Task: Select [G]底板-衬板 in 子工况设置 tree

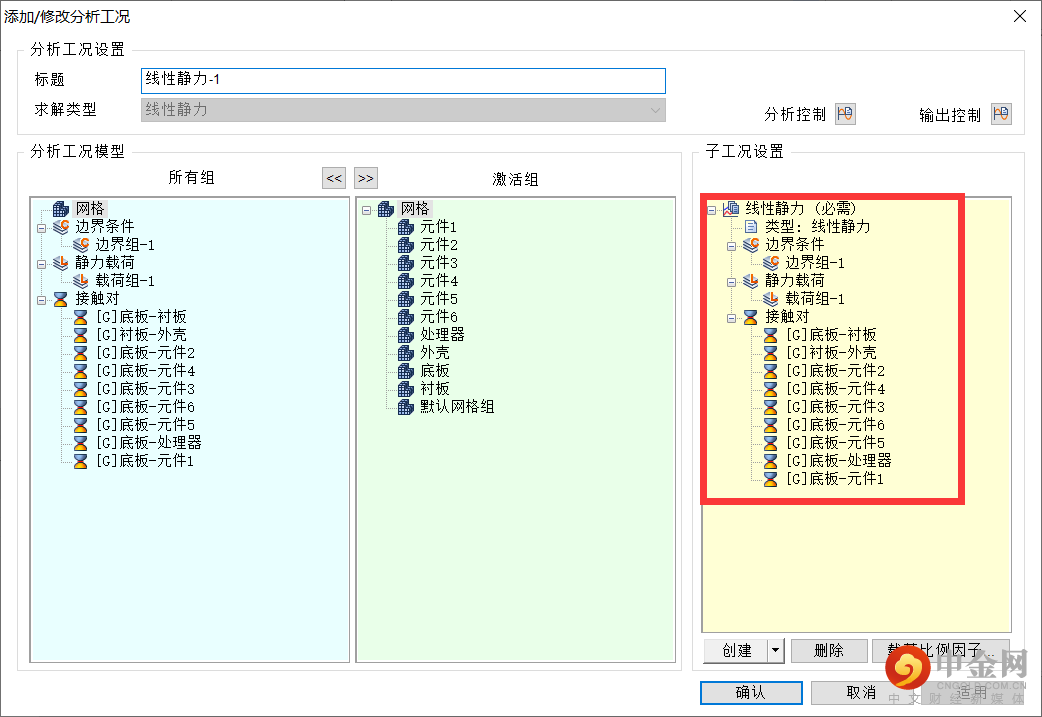Action: coord(831,335)
